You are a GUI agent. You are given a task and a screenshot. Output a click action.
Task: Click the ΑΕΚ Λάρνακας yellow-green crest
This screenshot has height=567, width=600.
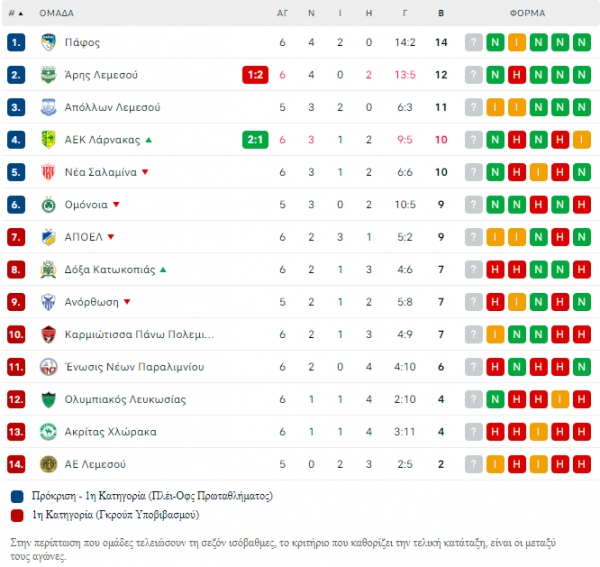(x=48, y=140)
